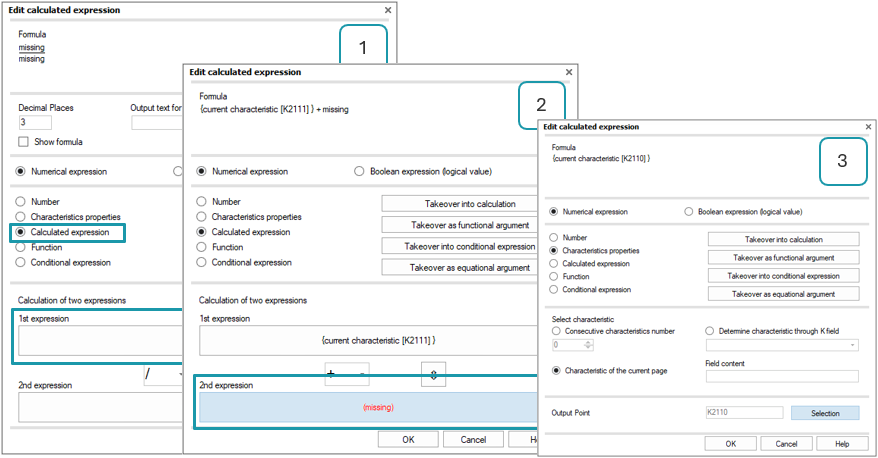Viewport: 878px width, 458px height.
Task: Click Takeover into calculation in dialog 2
Action: click(459, 204)
